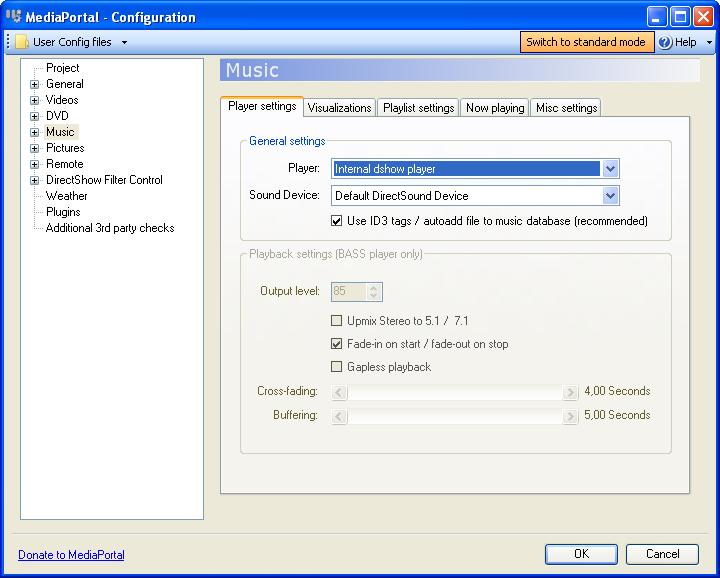Viewport: 720px width, 578px height.
Task: Select General in the settings tree
Action: 65,84
